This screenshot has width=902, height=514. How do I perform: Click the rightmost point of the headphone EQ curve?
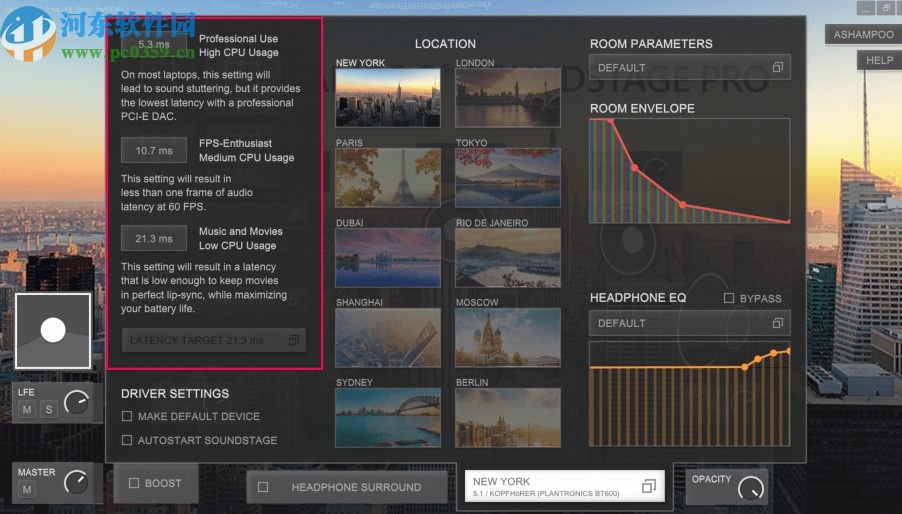[x=787, y=351]
